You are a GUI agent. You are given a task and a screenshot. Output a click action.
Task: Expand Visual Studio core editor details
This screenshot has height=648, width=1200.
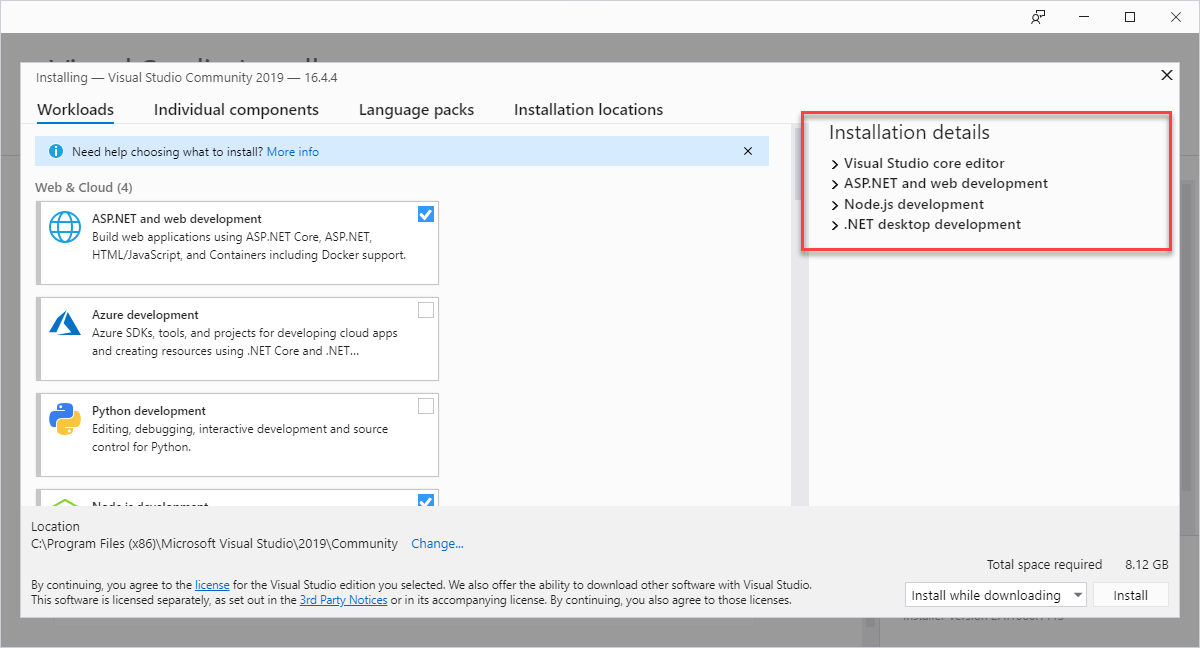pyautogui.click(x=835, y=163)
